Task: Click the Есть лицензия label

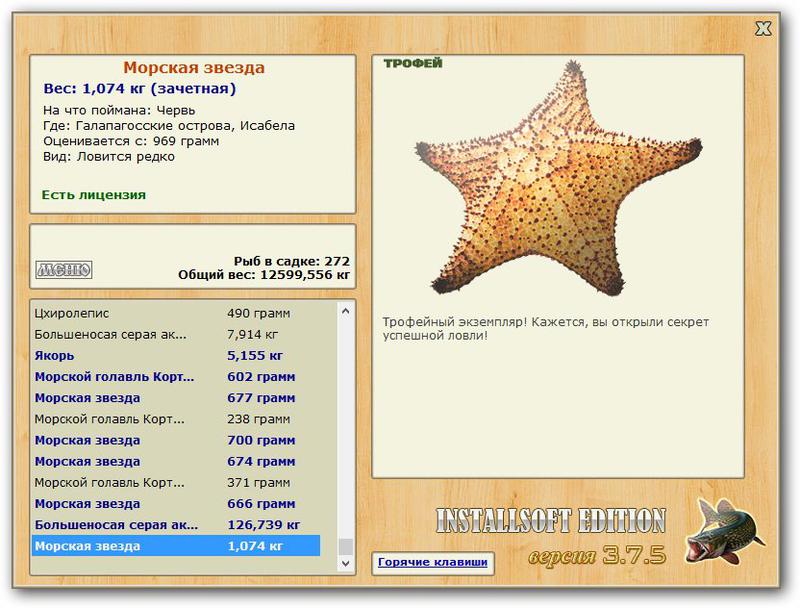Action: point(94,195)
